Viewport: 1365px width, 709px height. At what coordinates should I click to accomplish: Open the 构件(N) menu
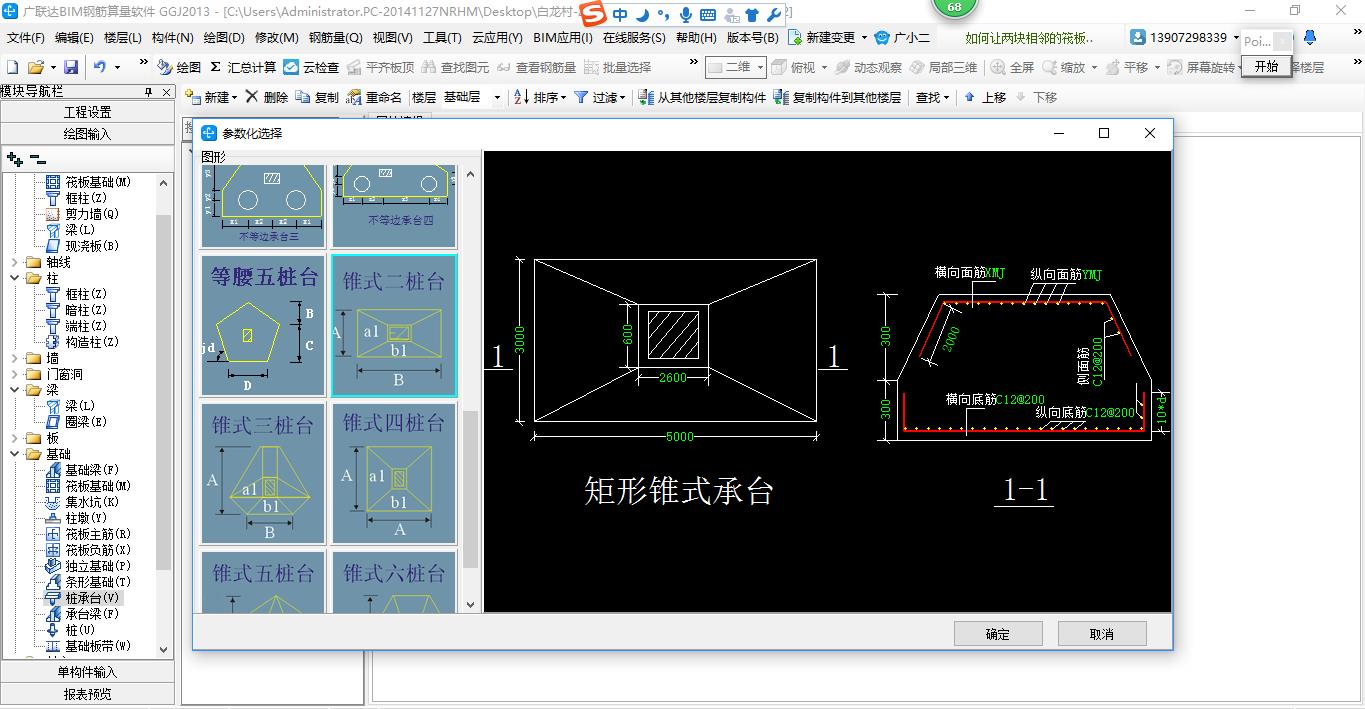(x=172, y=38)
